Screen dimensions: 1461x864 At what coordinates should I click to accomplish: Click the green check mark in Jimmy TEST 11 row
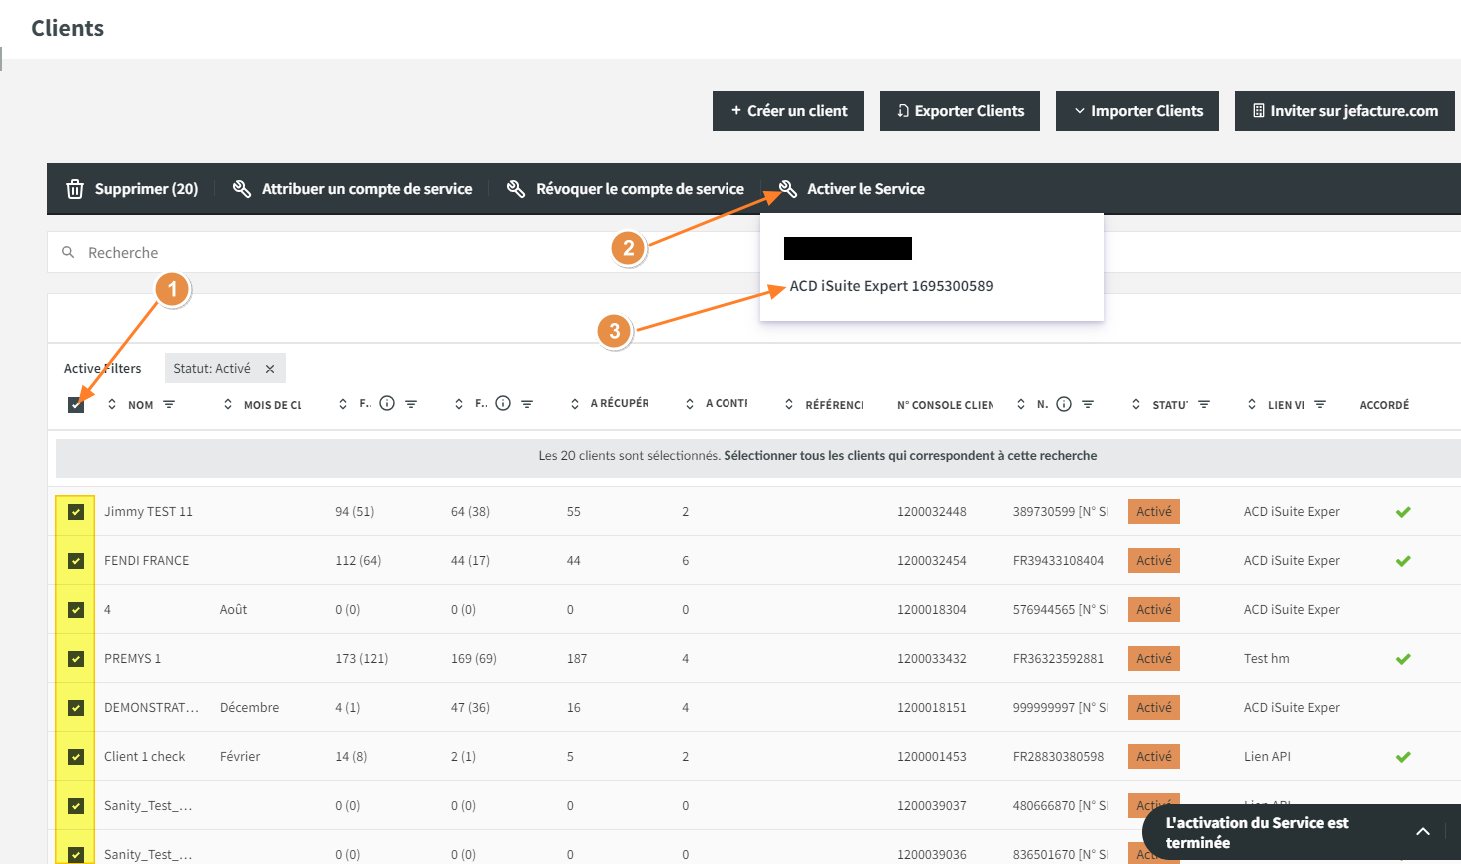1403,512
